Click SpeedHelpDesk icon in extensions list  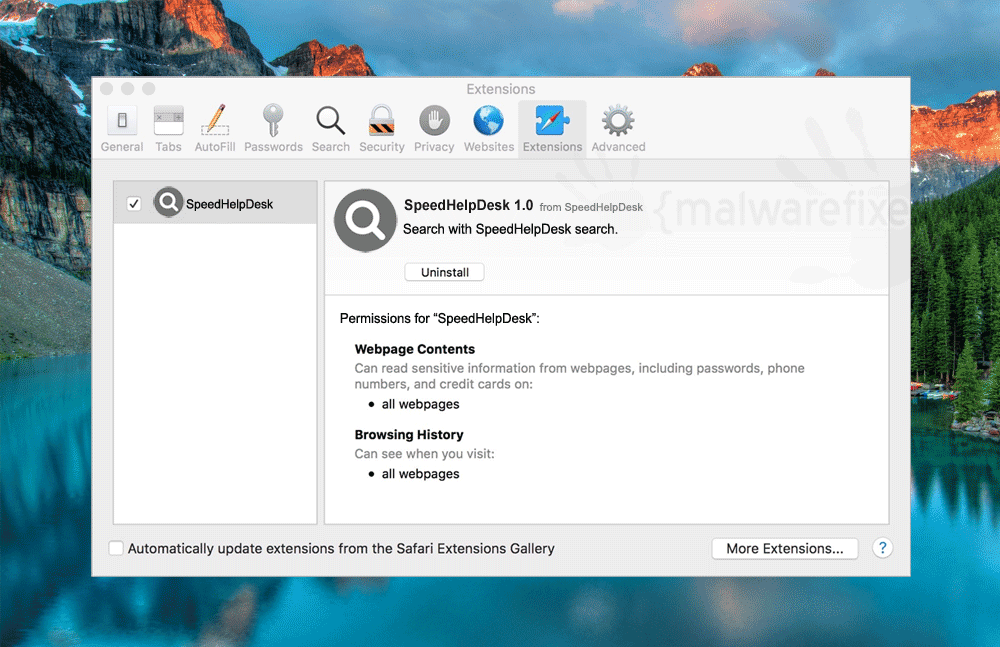click(x=168, y=202)
